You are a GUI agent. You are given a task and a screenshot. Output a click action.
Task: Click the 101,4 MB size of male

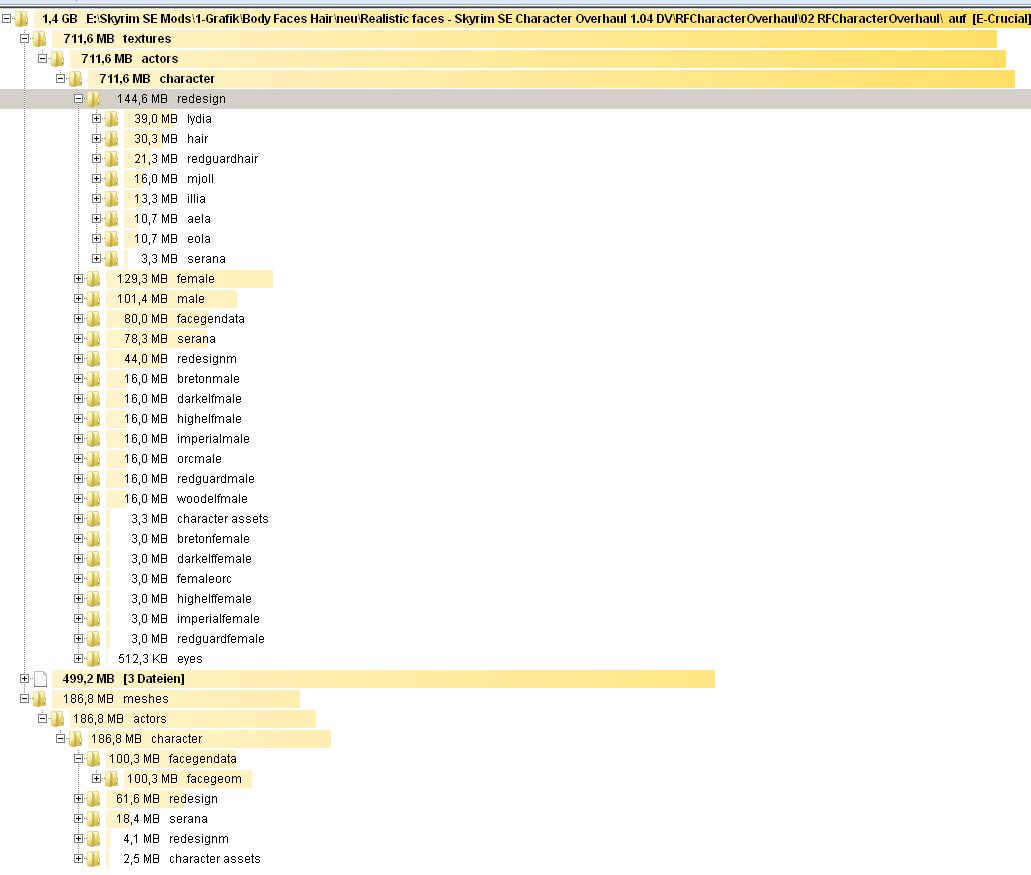(x=142, y=299)
